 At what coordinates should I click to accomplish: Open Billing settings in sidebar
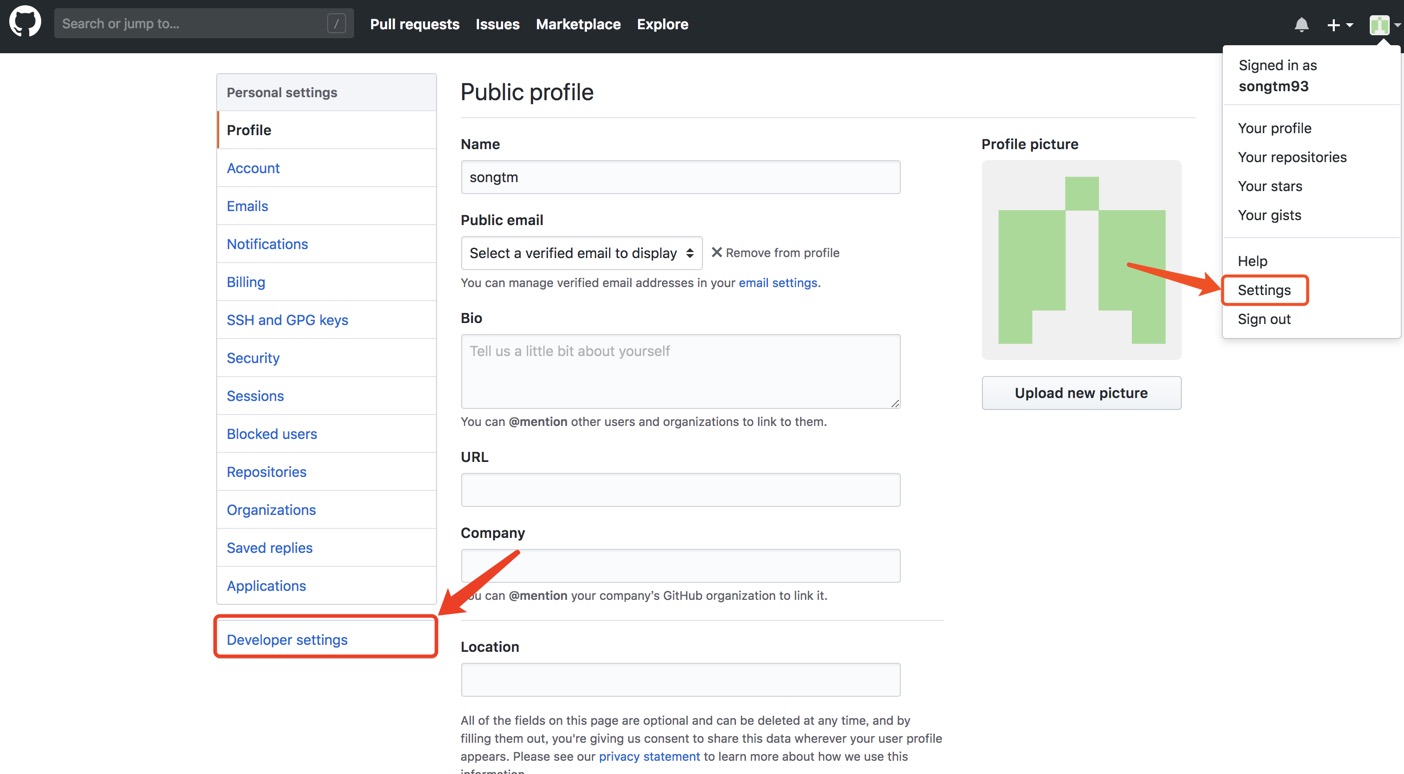[326, 282]
